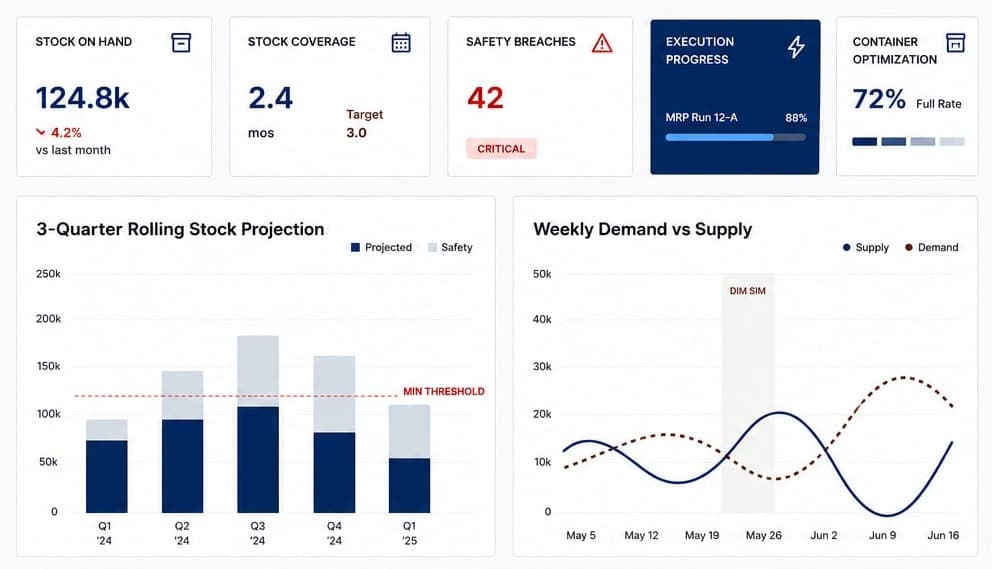
Task: Click the MRP Run 12-A progress bar
Action: pyautogui.click(x=735, y=137)
